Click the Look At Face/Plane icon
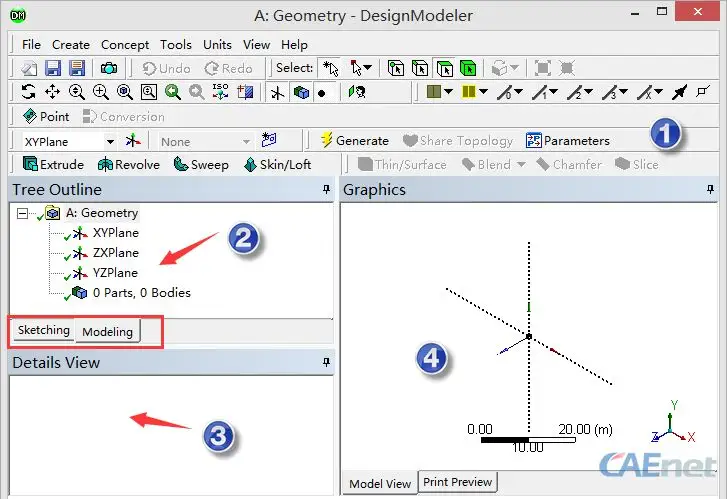Image resolution: width=727 pixels, height=499 pixels. click(245, 92)
